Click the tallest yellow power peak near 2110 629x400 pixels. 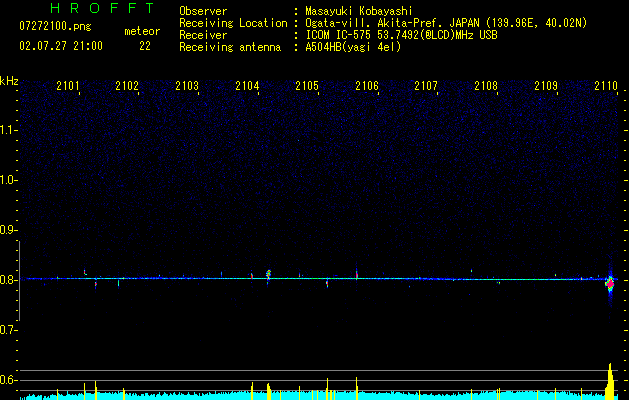click(x=610, y=381)
